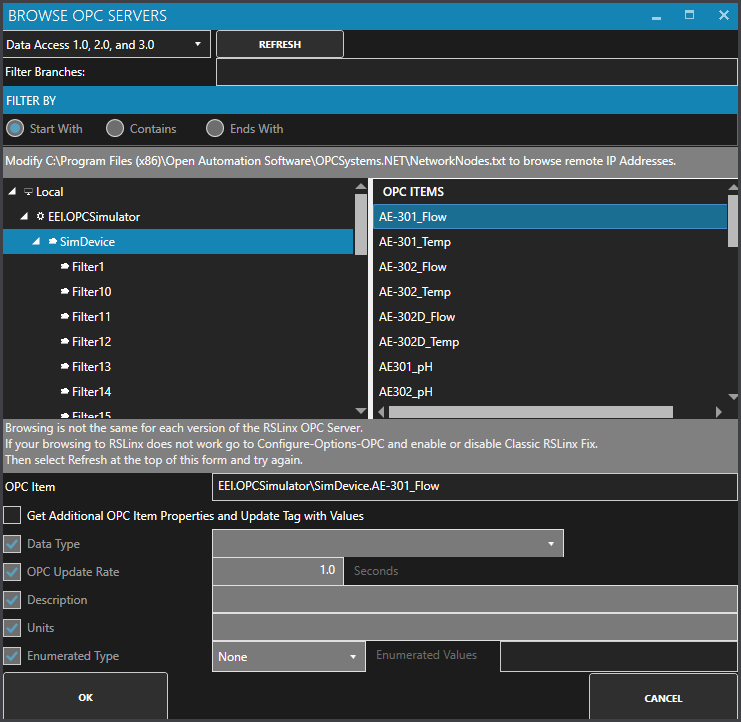
Task: Select AE301_pH from the OPC Items
Action: click(x=406, y=367)
